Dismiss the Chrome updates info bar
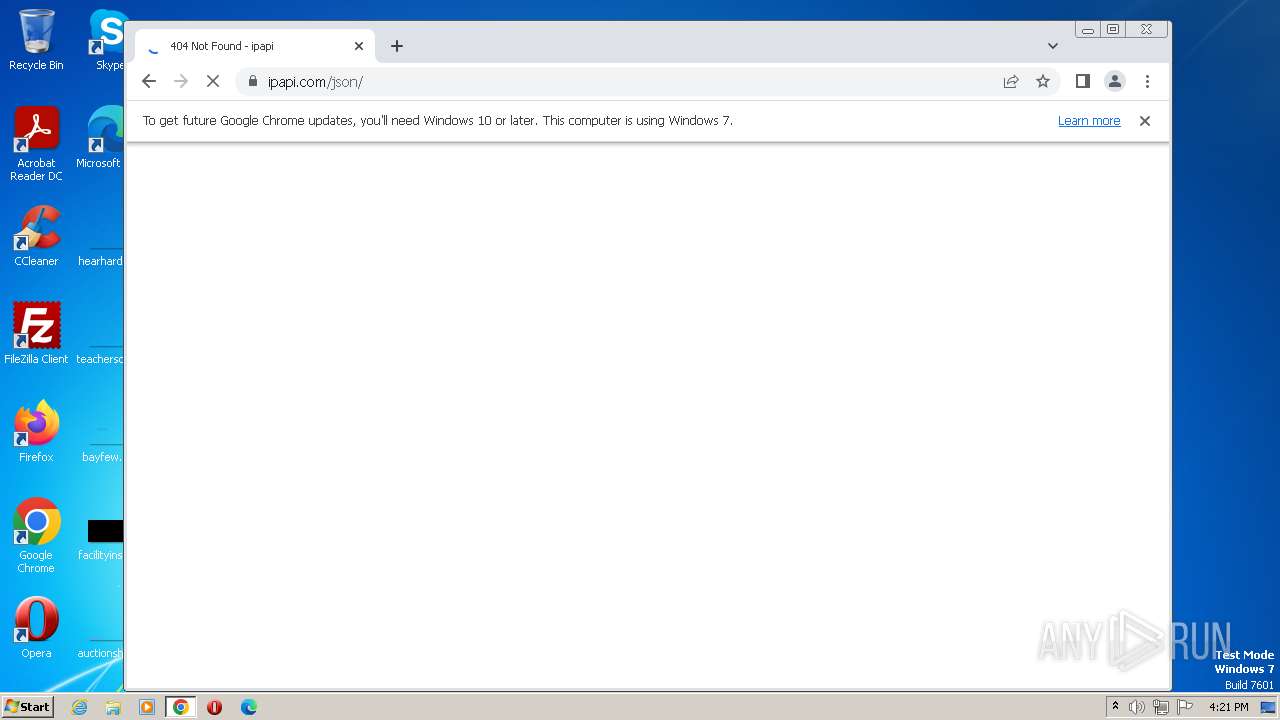Image resolution: width=1280 pixels, height=720 pixels. (1145, 121)
